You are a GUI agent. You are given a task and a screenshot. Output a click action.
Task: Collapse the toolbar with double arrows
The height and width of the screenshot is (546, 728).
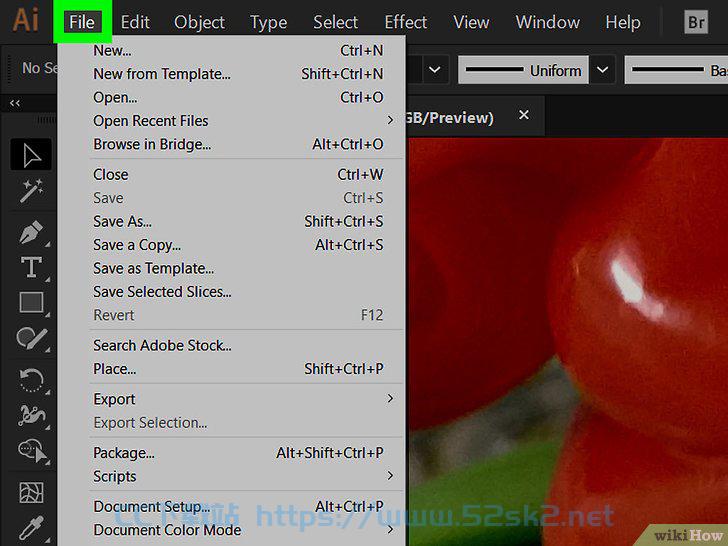[x=15, y=103]
